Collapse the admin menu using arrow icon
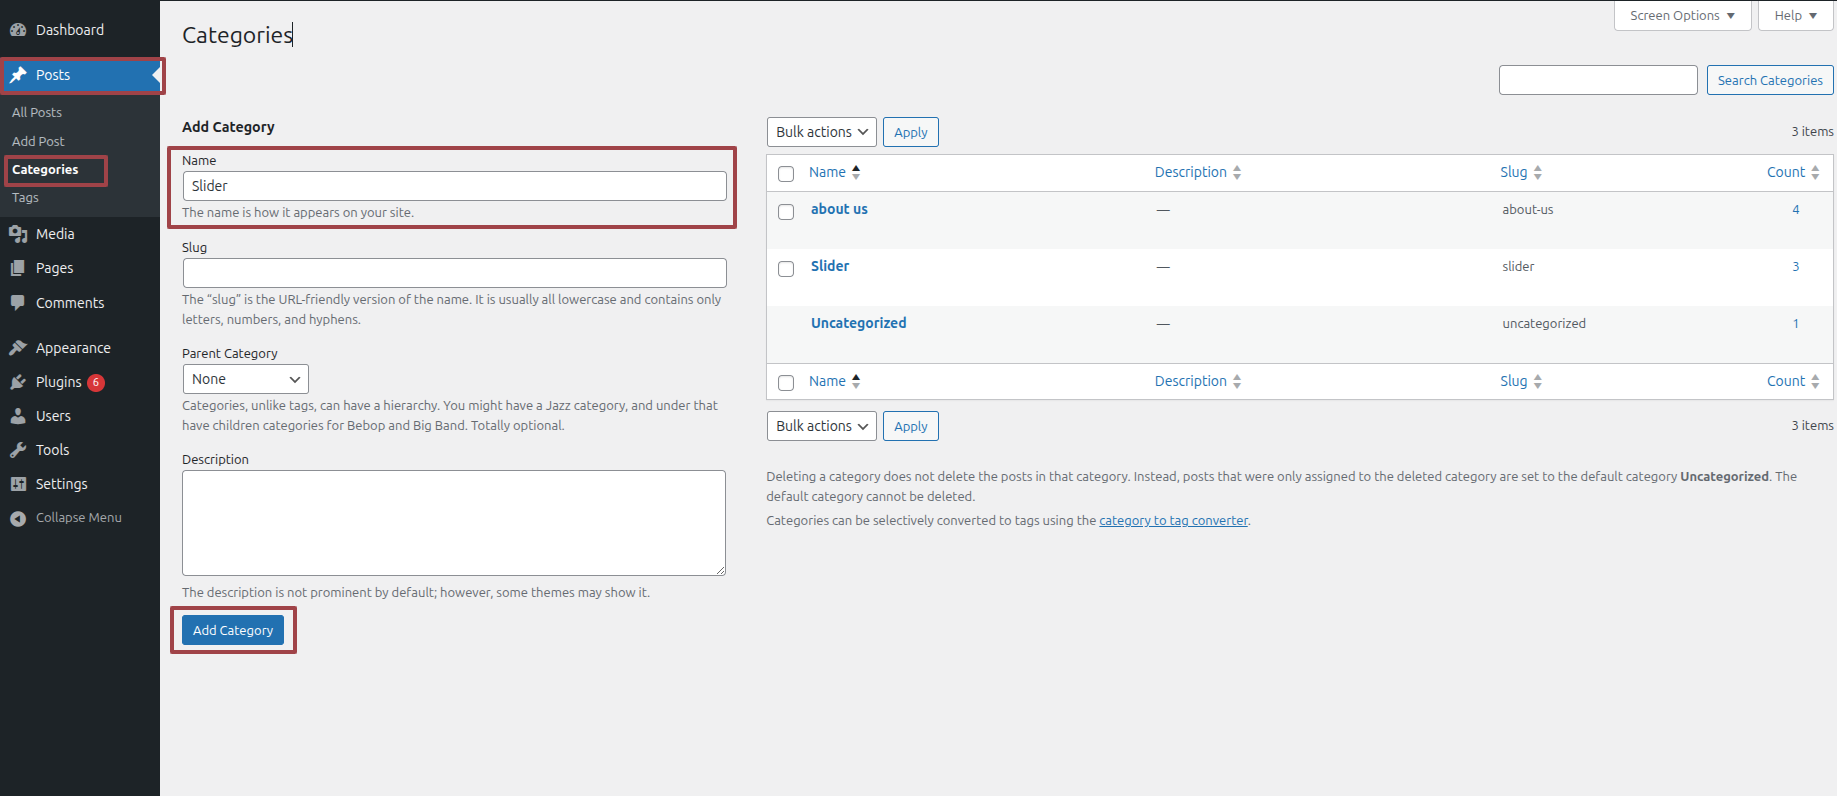 tap(18, 518)
